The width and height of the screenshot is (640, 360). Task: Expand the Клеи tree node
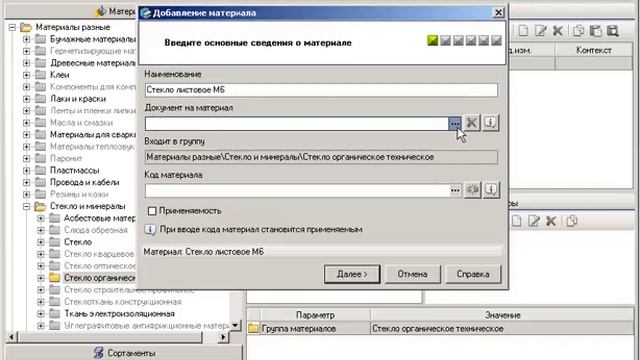27,75
